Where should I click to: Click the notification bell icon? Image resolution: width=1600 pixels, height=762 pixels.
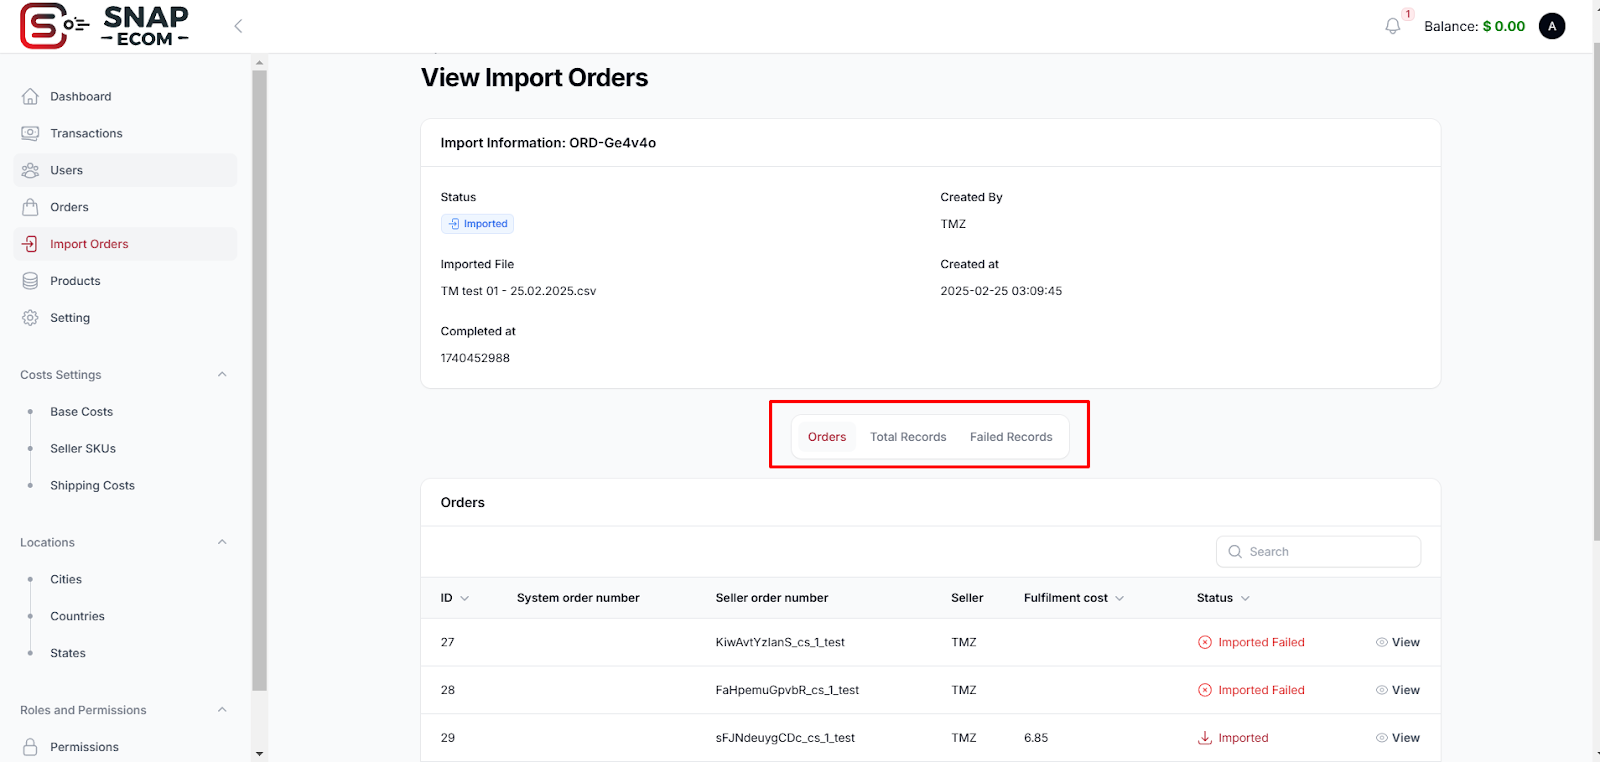click(x=1392, y=26)
